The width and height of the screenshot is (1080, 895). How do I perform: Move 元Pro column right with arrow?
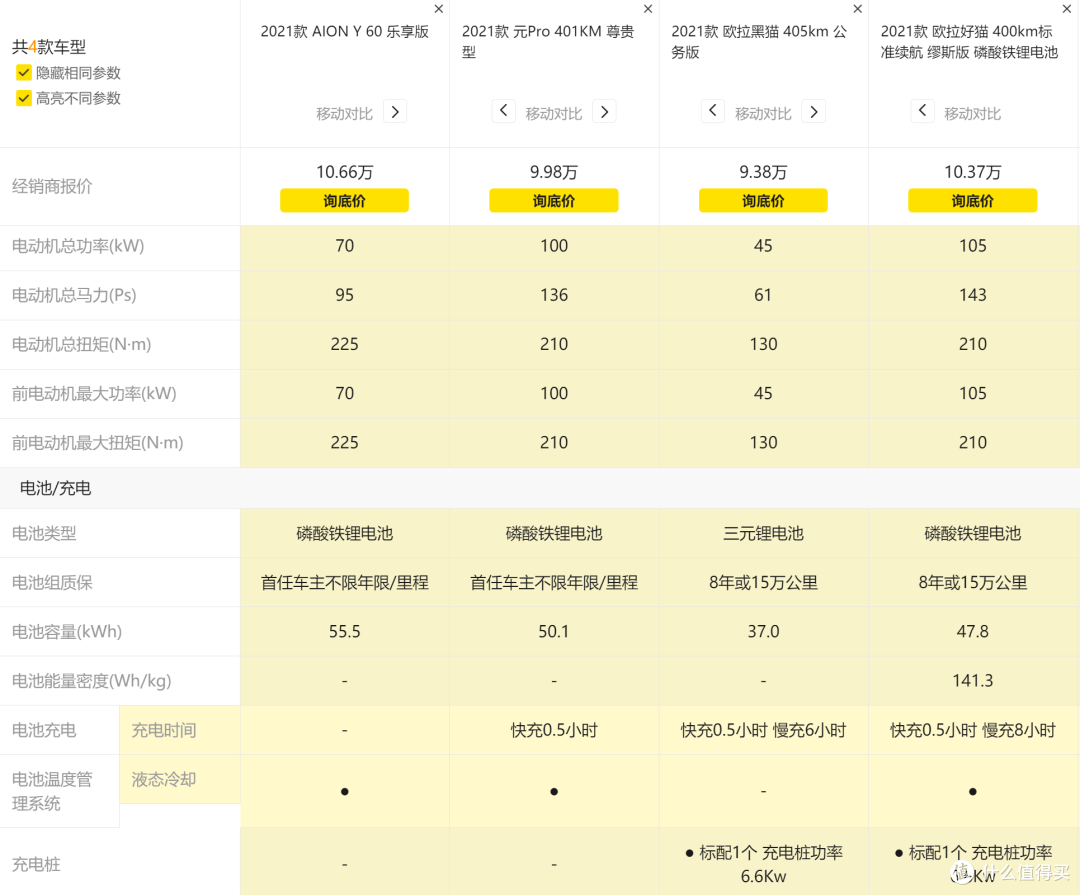tap(605, 112)
